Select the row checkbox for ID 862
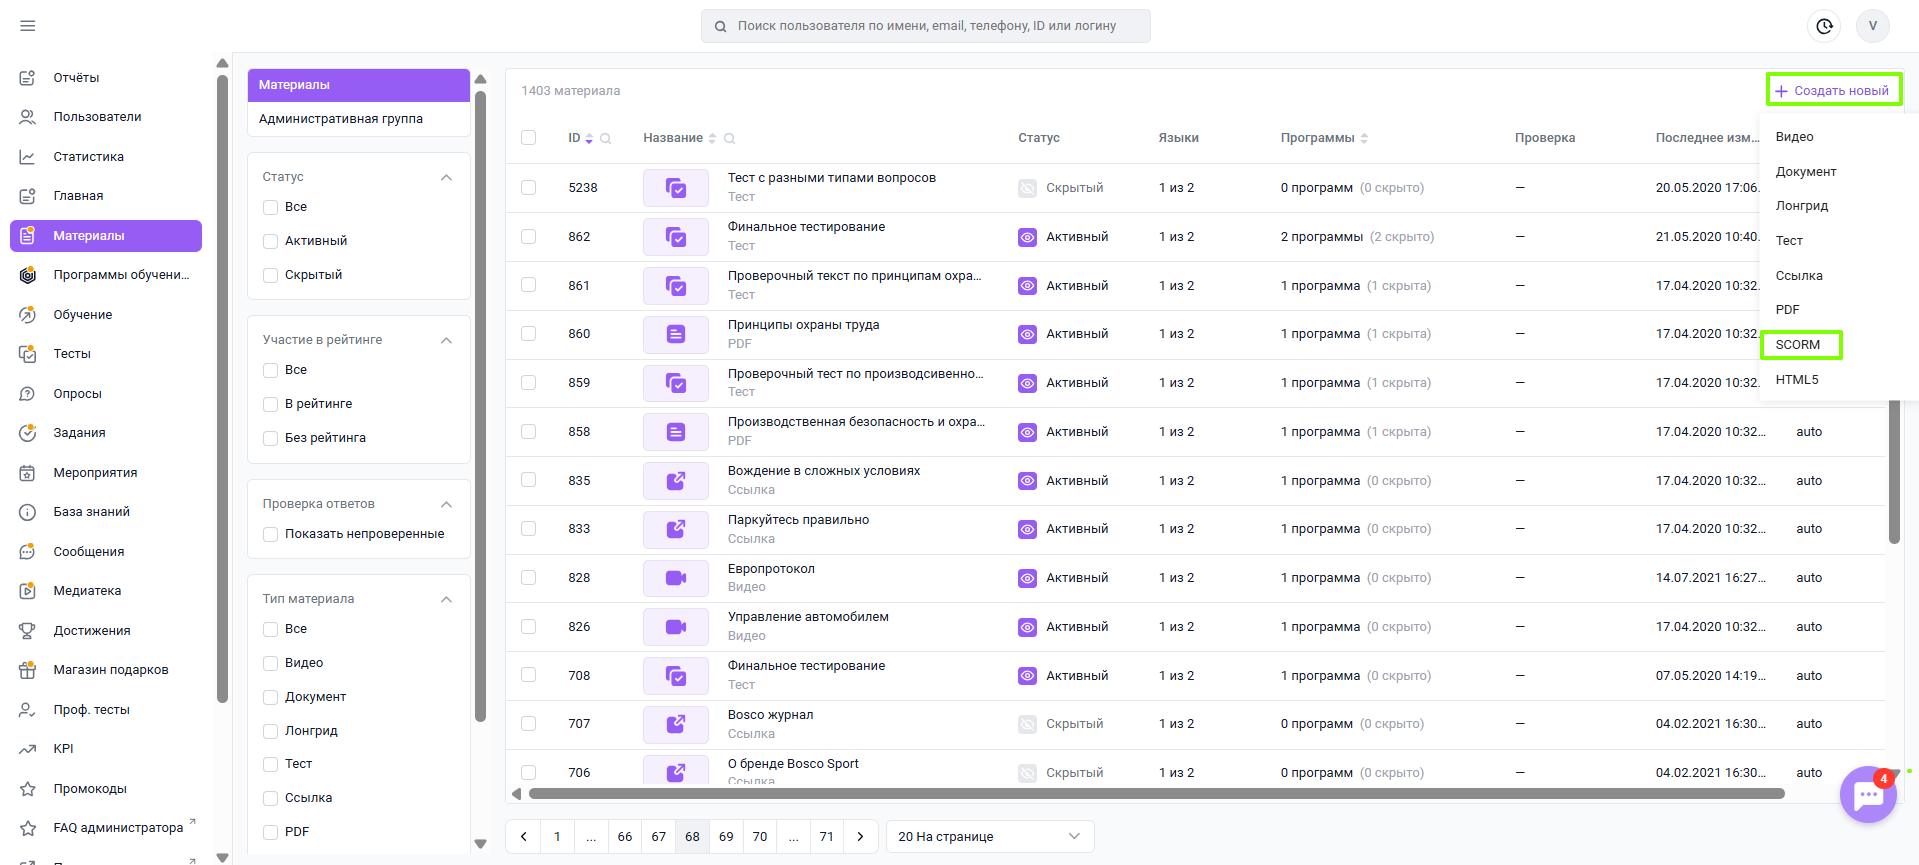 528,237
